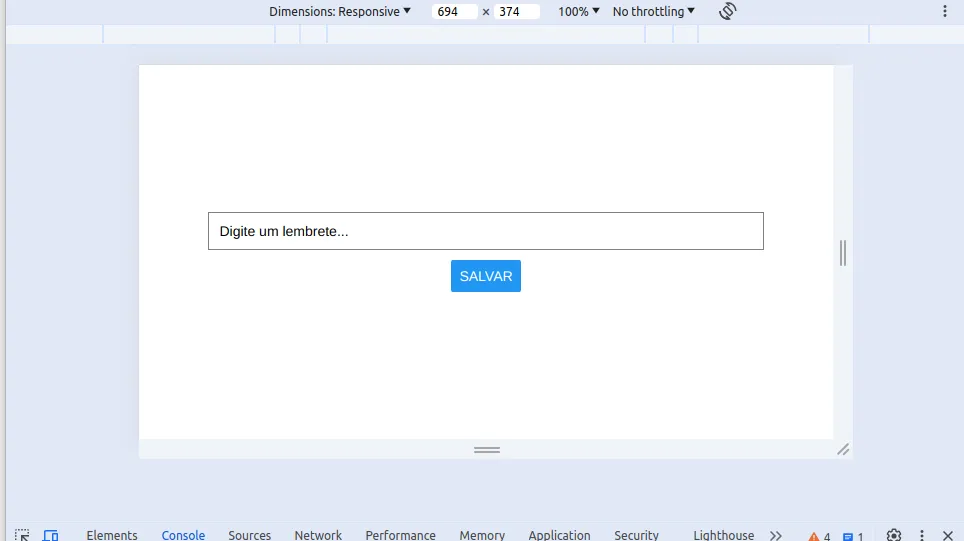The width and height of the screenshot is (964, 541).
Task: Click the viewport height field showing 374
Action: (x=516, y=11)
